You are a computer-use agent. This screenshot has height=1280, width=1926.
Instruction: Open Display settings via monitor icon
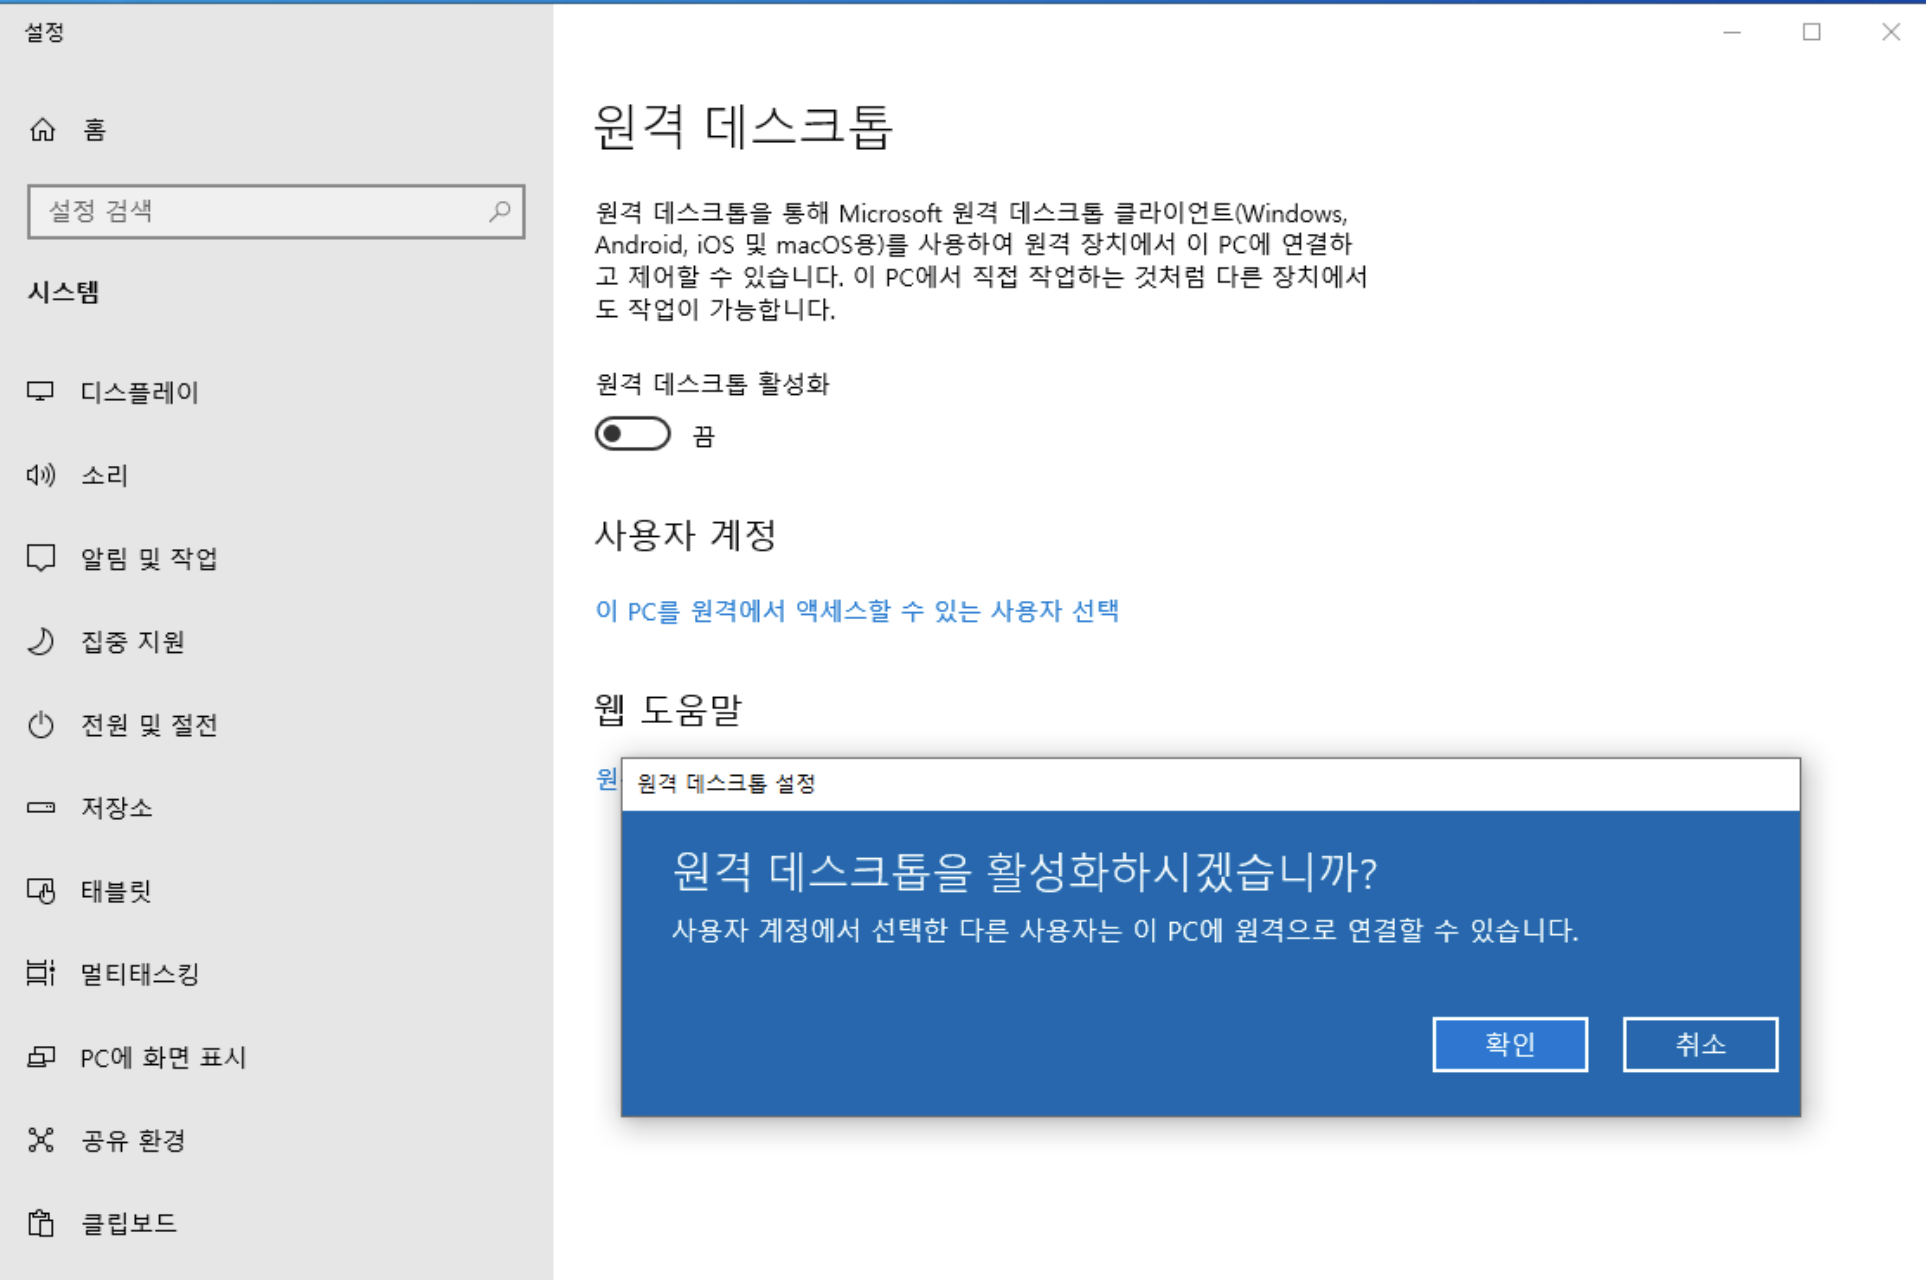click(x=41, y=391)
